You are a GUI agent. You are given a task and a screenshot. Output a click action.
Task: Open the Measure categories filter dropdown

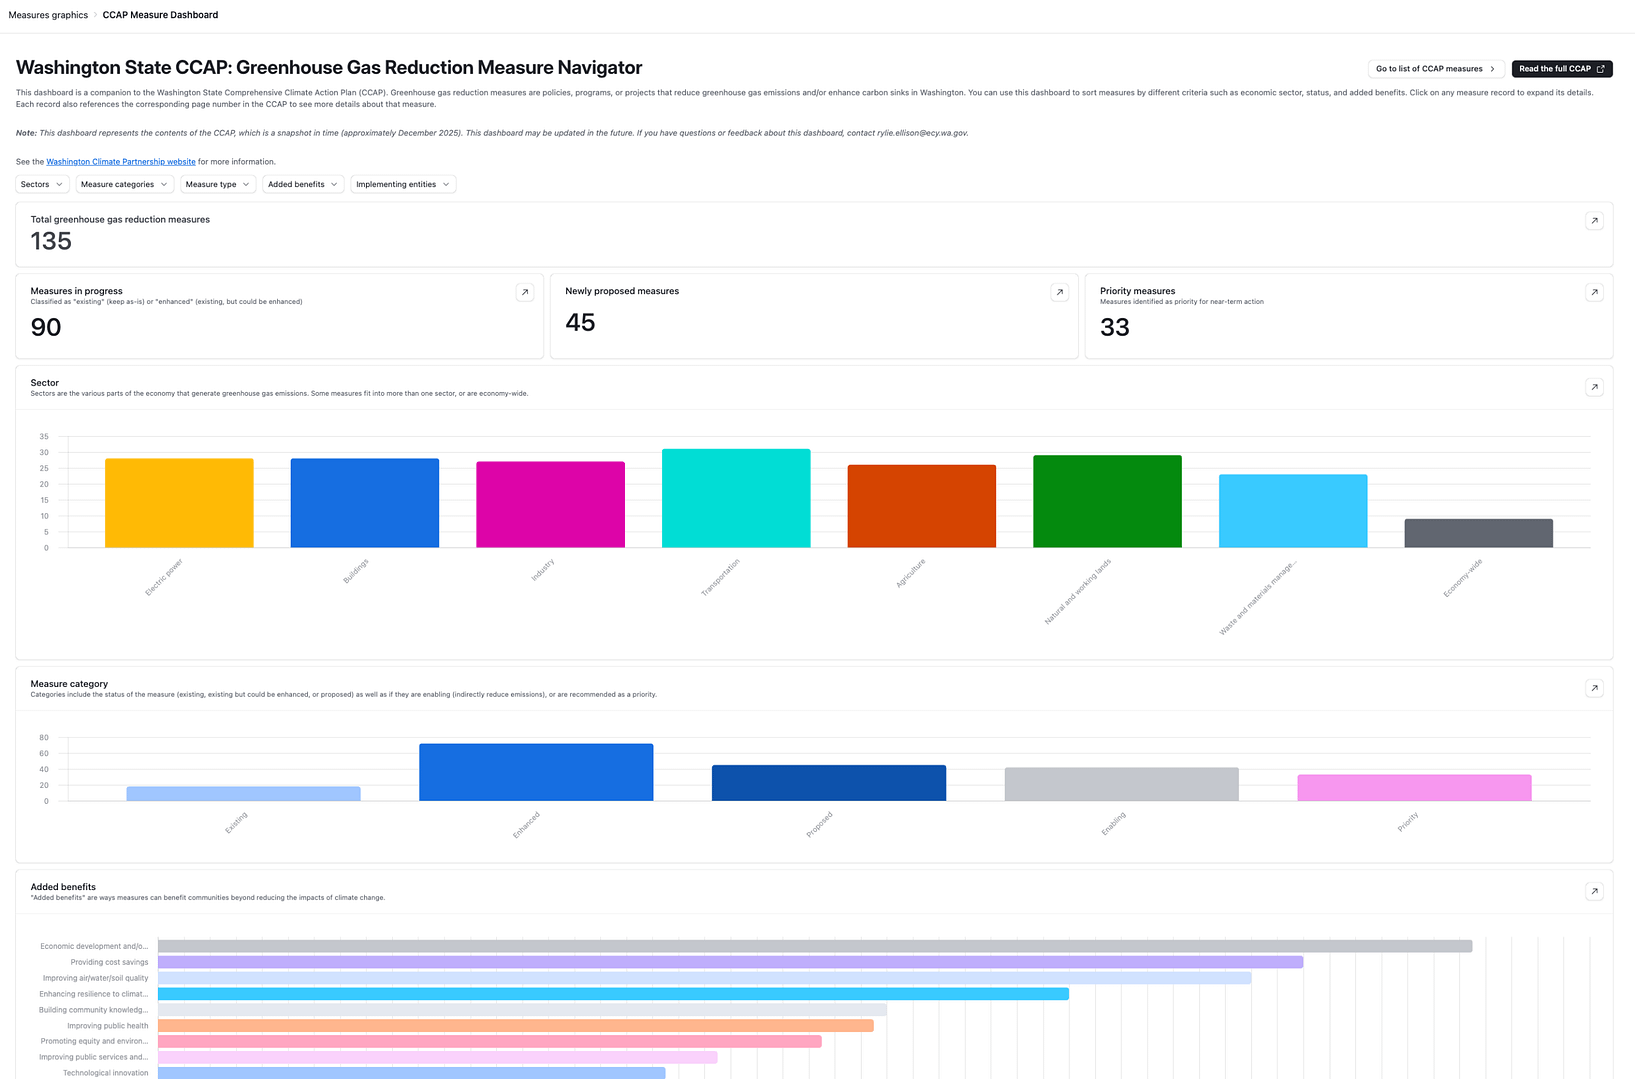click(125, 184)
